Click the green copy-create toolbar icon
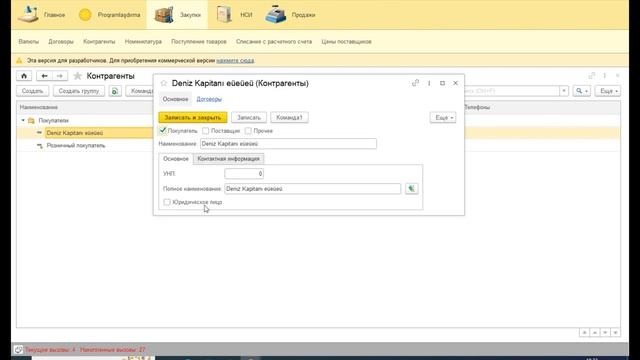This screenshot has width=640, height=360. pos(115,91)
